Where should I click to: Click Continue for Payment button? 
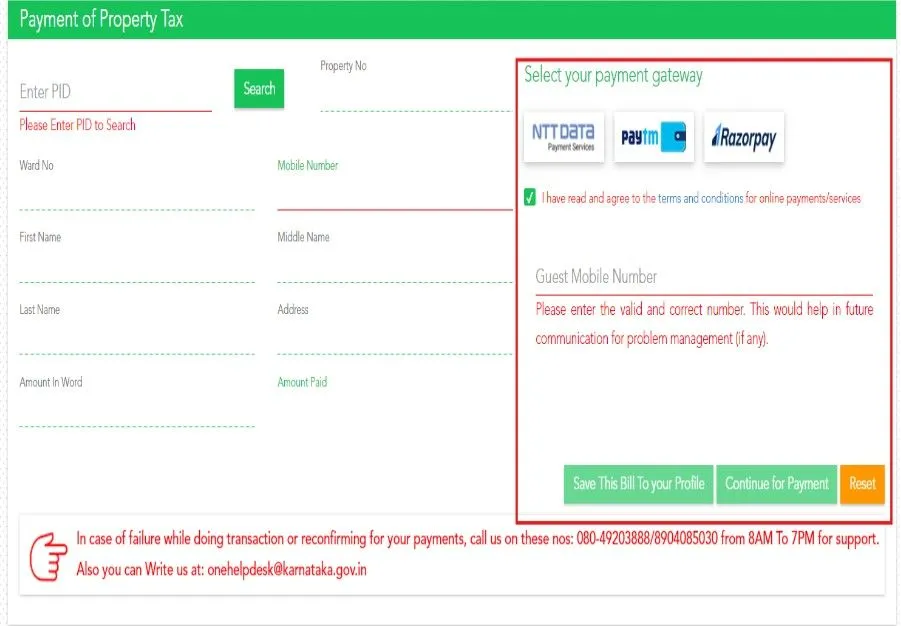[776, 484]
